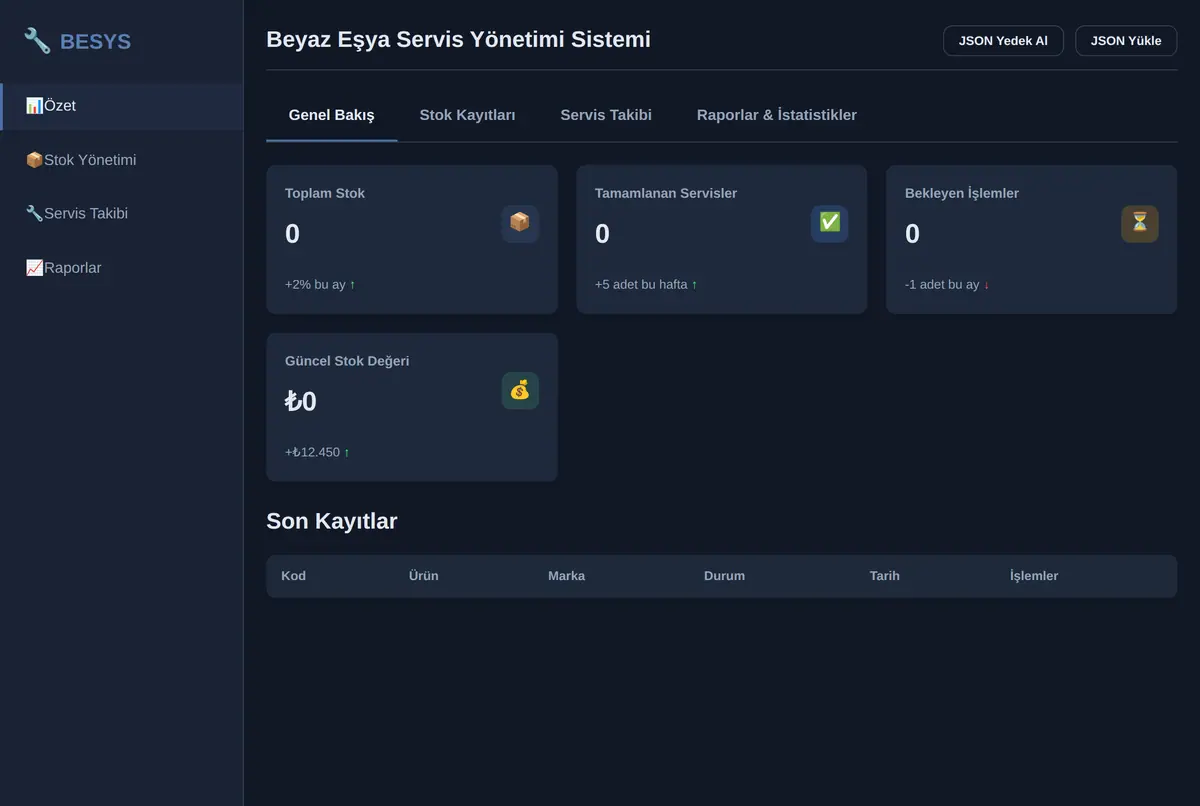Click the ₺0 stock value figure
Image resolution: width=1200 pixels, height=806 pixels.
click(301, 402)
